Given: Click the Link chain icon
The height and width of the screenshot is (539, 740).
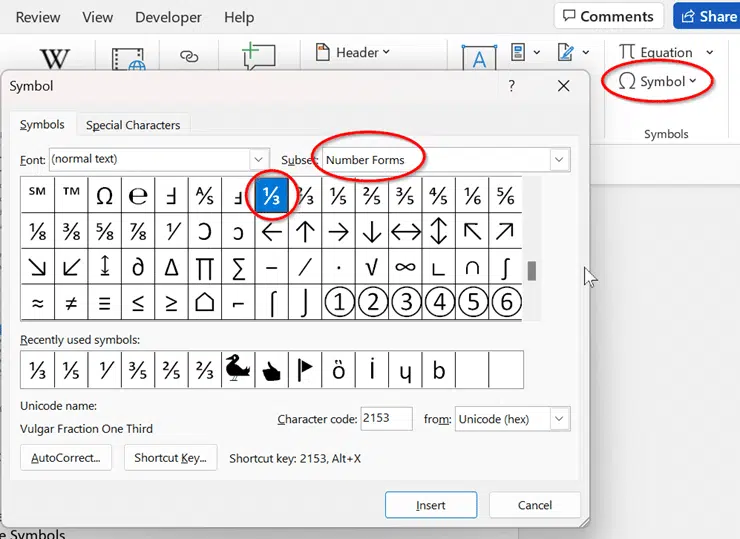Looking at the screenshot, I should (x=189, y=57).
